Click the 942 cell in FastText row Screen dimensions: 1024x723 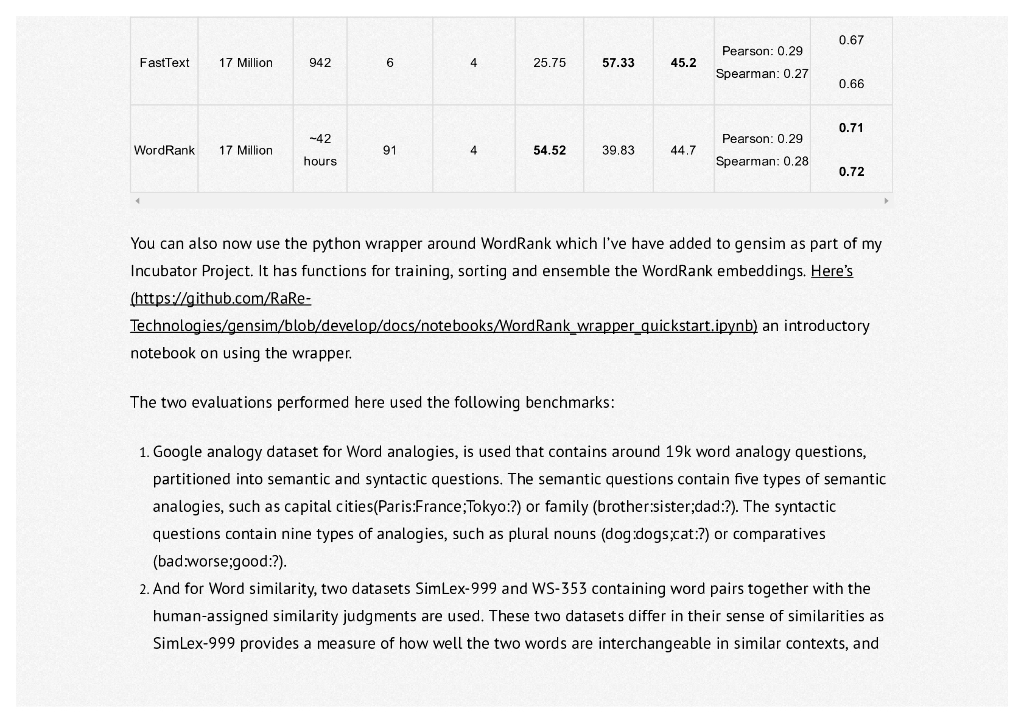(320, 62)
